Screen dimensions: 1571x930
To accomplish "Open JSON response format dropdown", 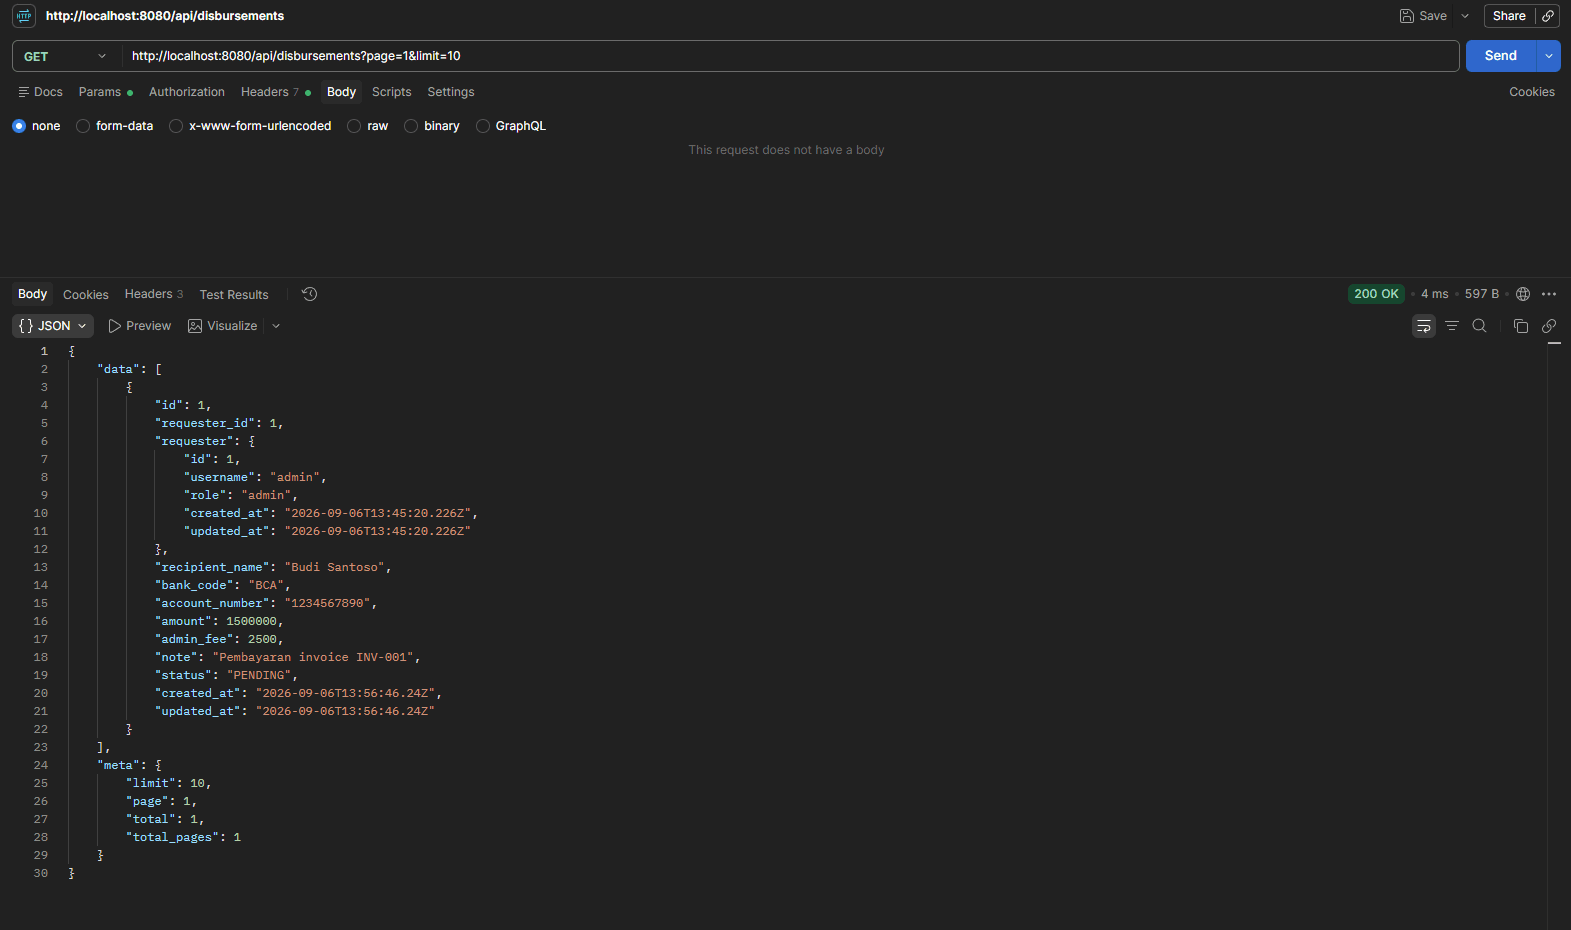I will tap(53, 326).
